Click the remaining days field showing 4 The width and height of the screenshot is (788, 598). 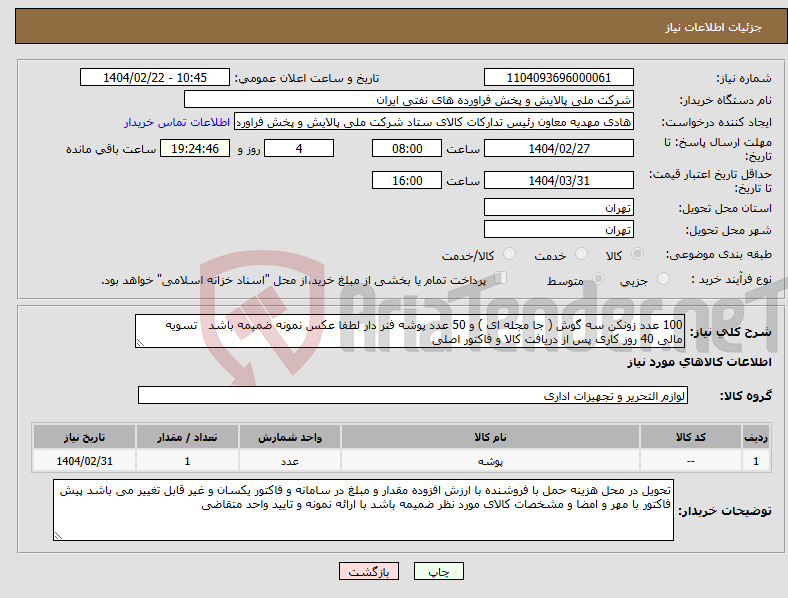[x=299, y=148]
